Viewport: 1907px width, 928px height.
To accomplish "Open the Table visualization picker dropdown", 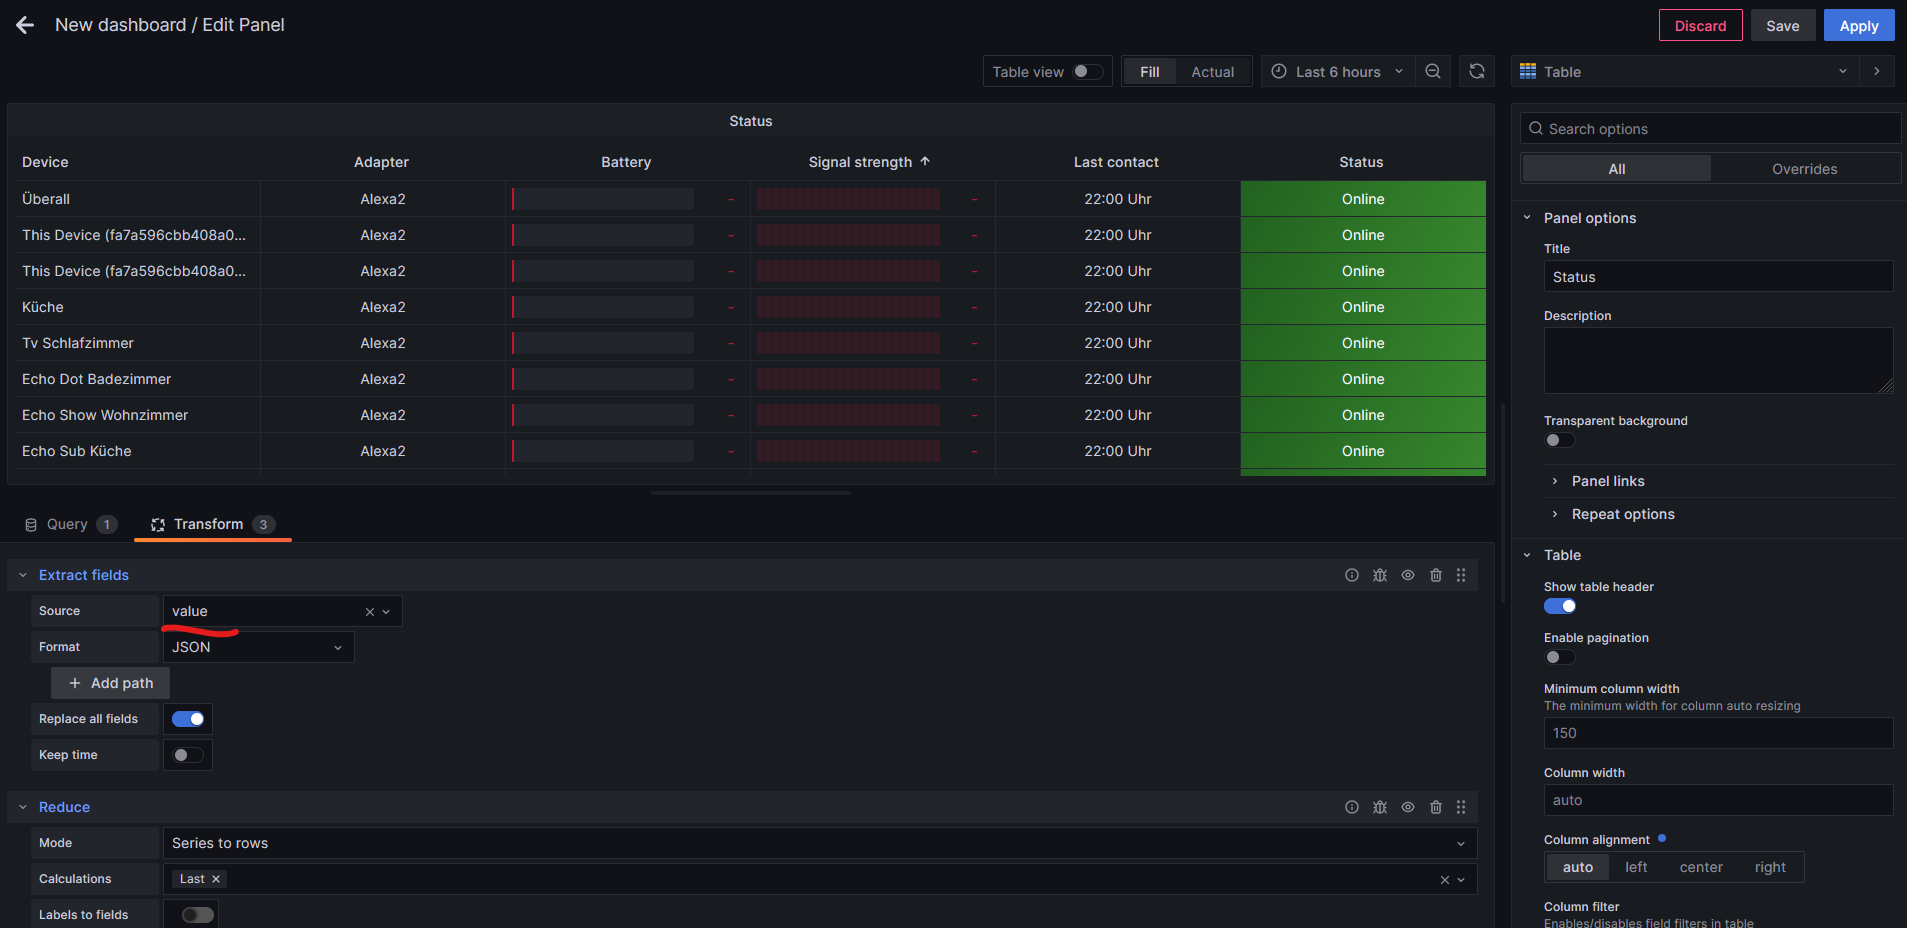I will point(1685,71).
